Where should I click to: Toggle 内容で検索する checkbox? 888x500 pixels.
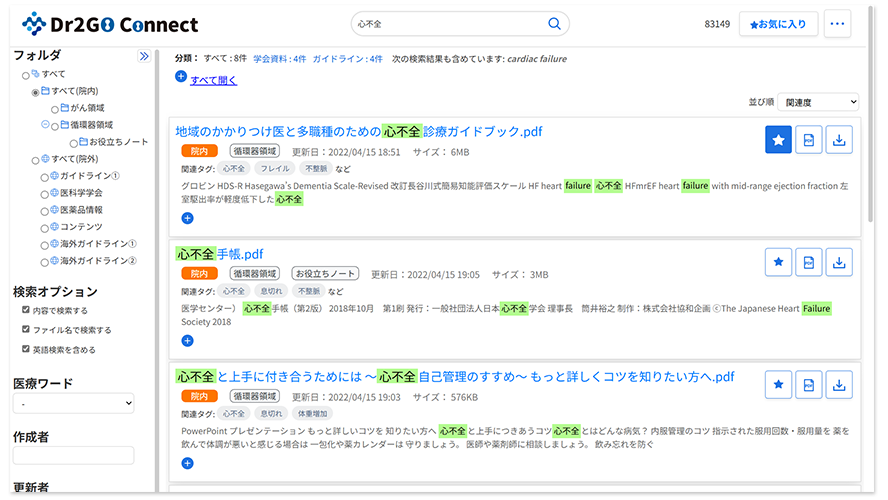coord(25,310)
